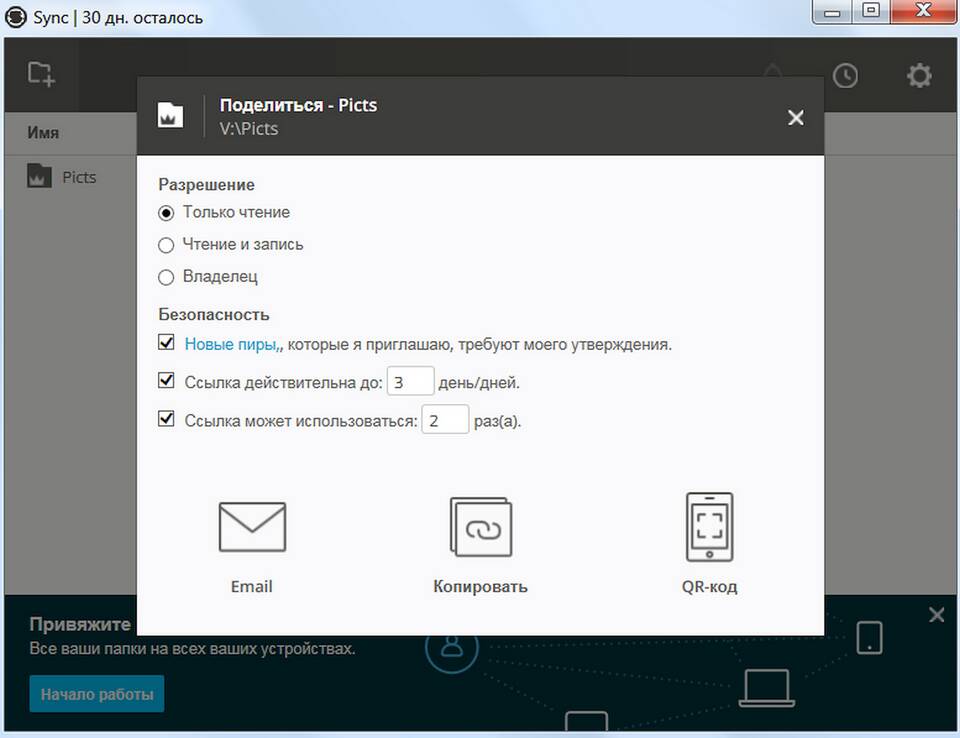The height and width of the screenshot is (738, 960).
Task: Select the Picts folder row in the list
Action: 70,177
